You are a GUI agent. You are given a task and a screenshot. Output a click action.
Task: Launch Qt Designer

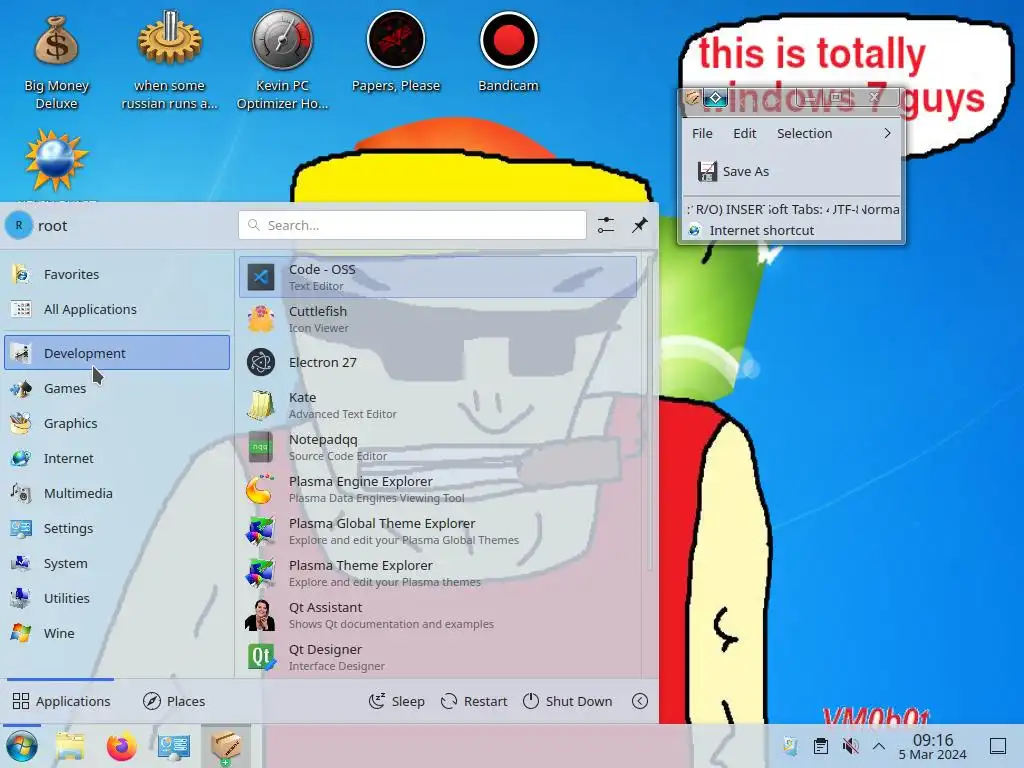(438, 657)
